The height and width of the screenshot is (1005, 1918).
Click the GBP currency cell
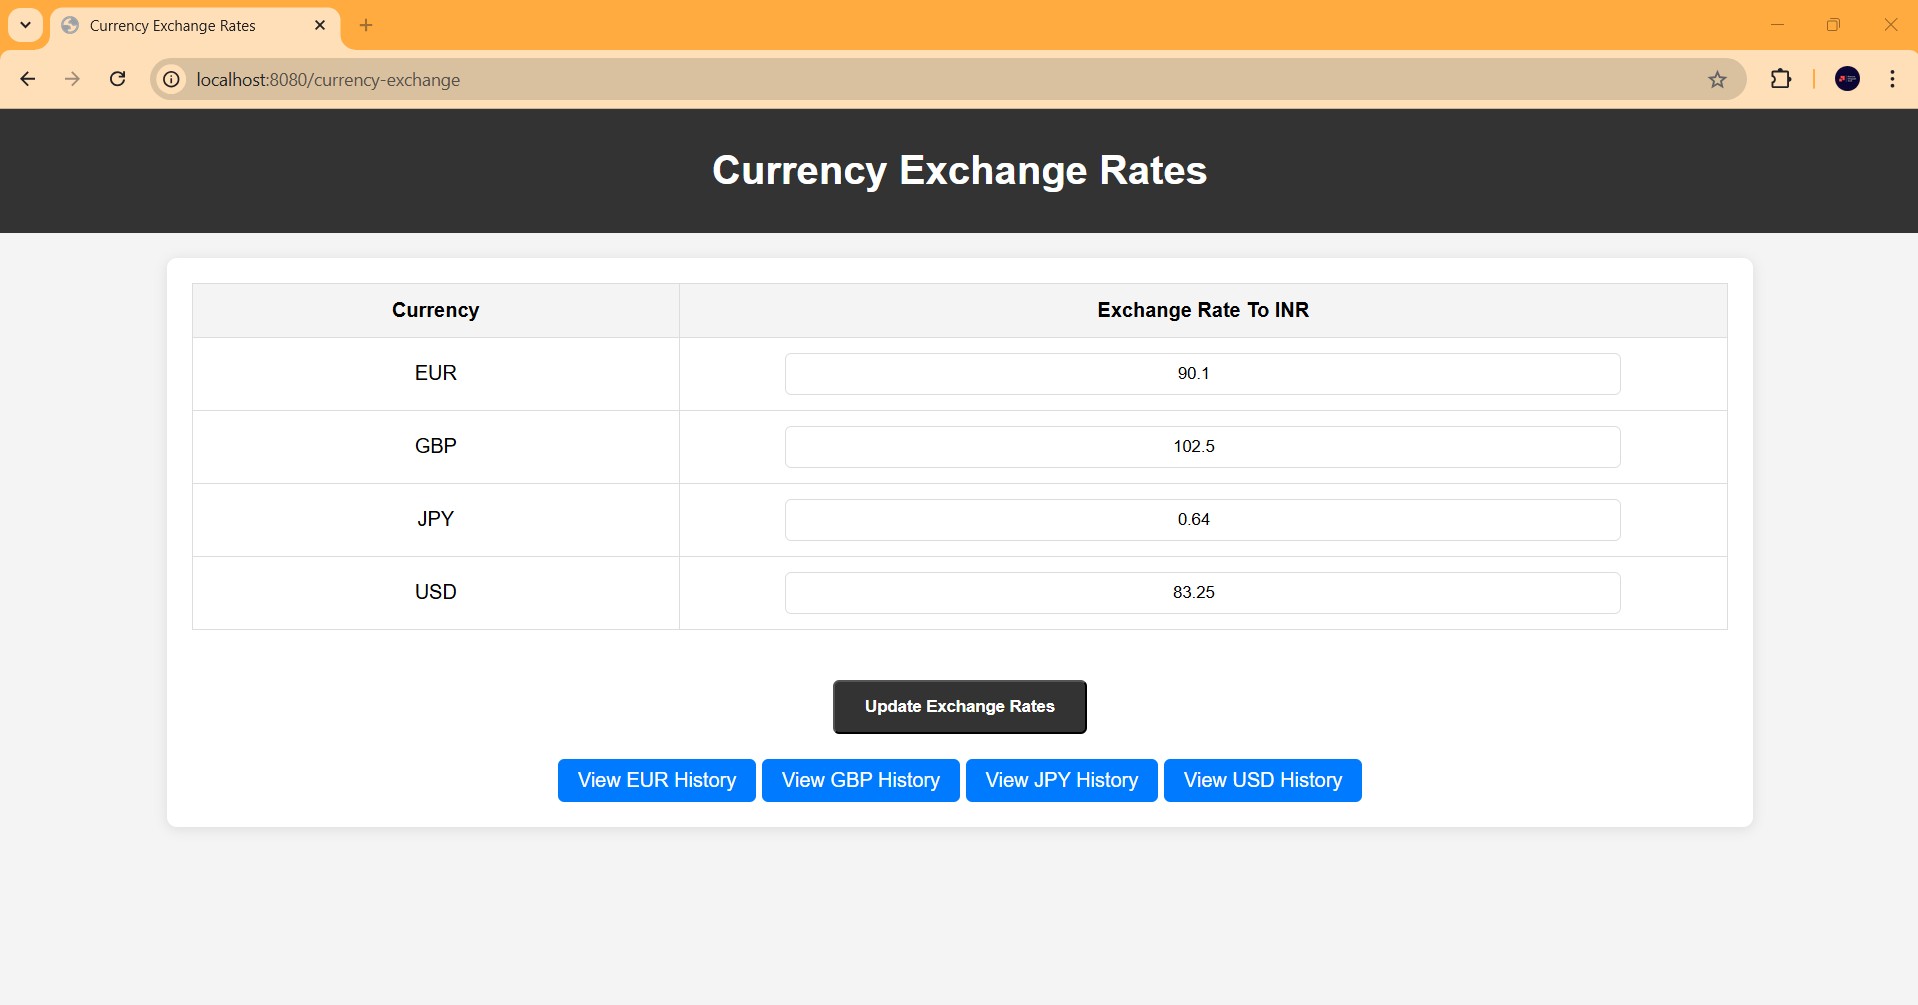point(436,447)
